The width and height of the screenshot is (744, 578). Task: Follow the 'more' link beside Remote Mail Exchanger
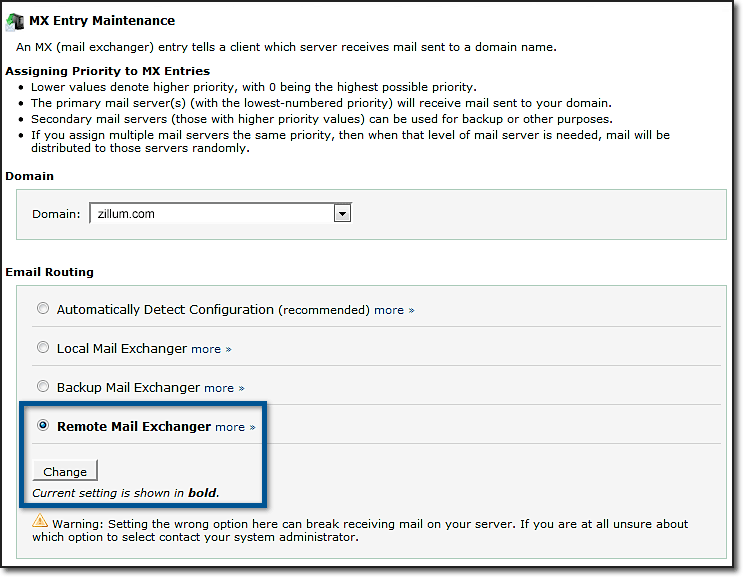click(x=234, y=427)
